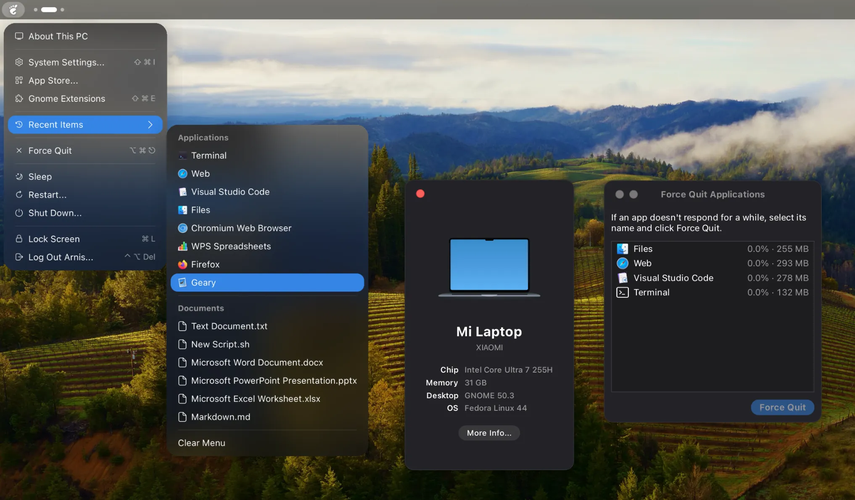Open the logo menu in top bar
855x500 pixels.
tap(13, 9)
